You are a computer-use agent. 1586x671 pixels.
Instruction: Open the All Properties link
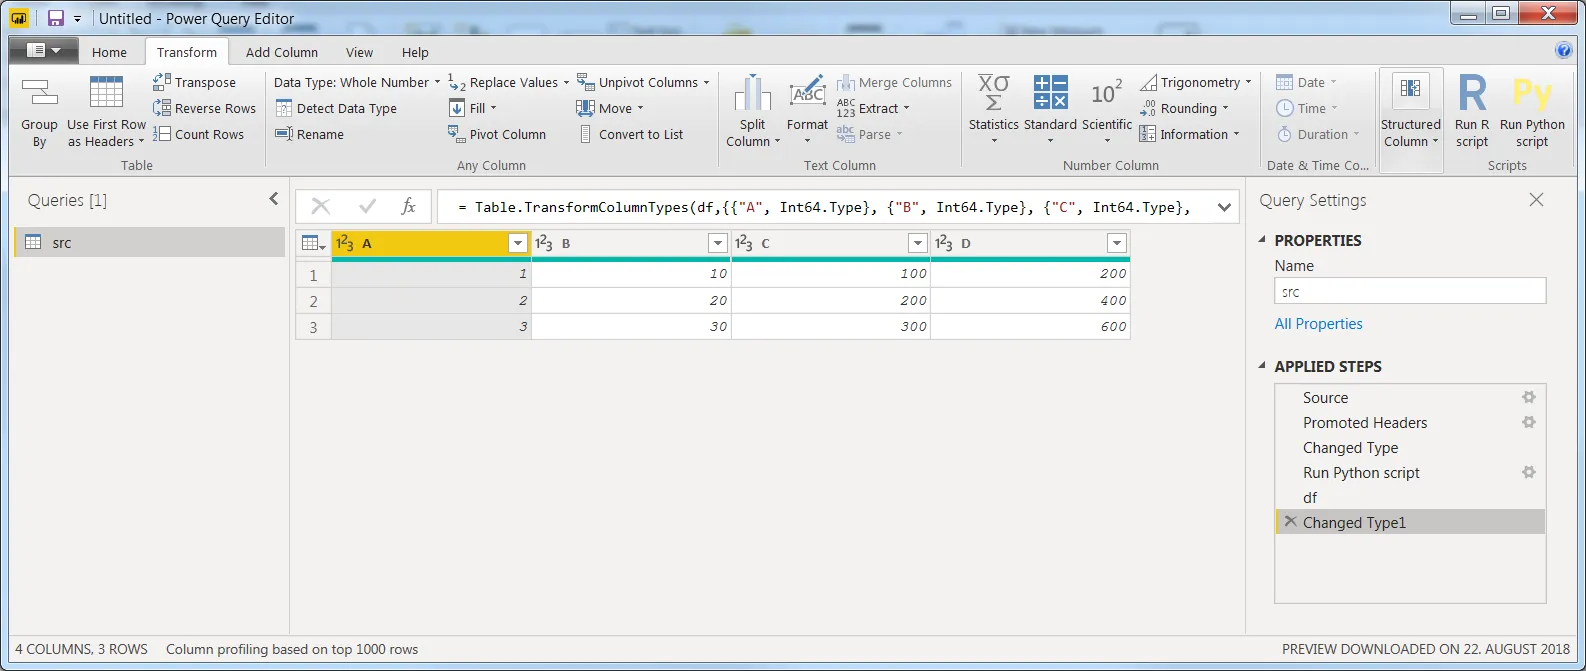1318,324
